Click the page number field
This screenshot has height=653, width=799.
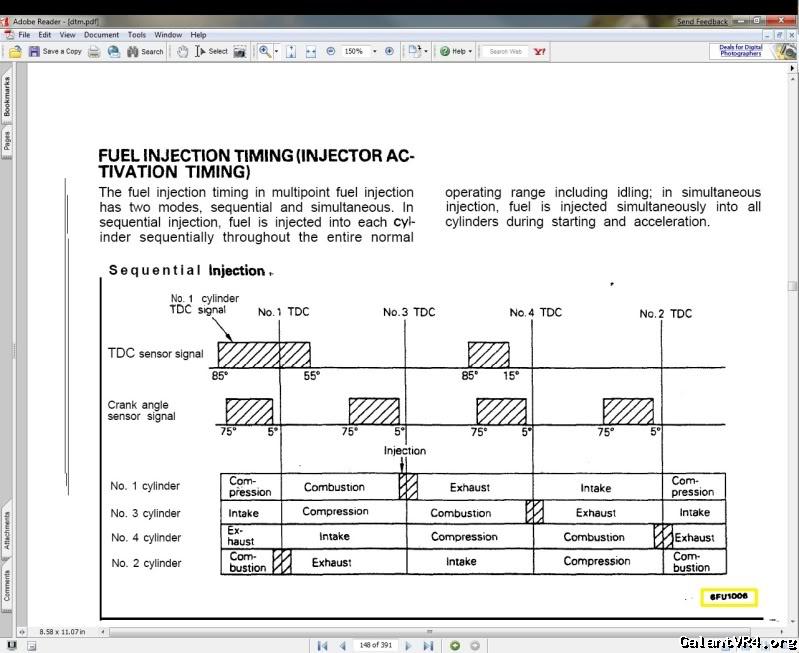coord(374,646)
